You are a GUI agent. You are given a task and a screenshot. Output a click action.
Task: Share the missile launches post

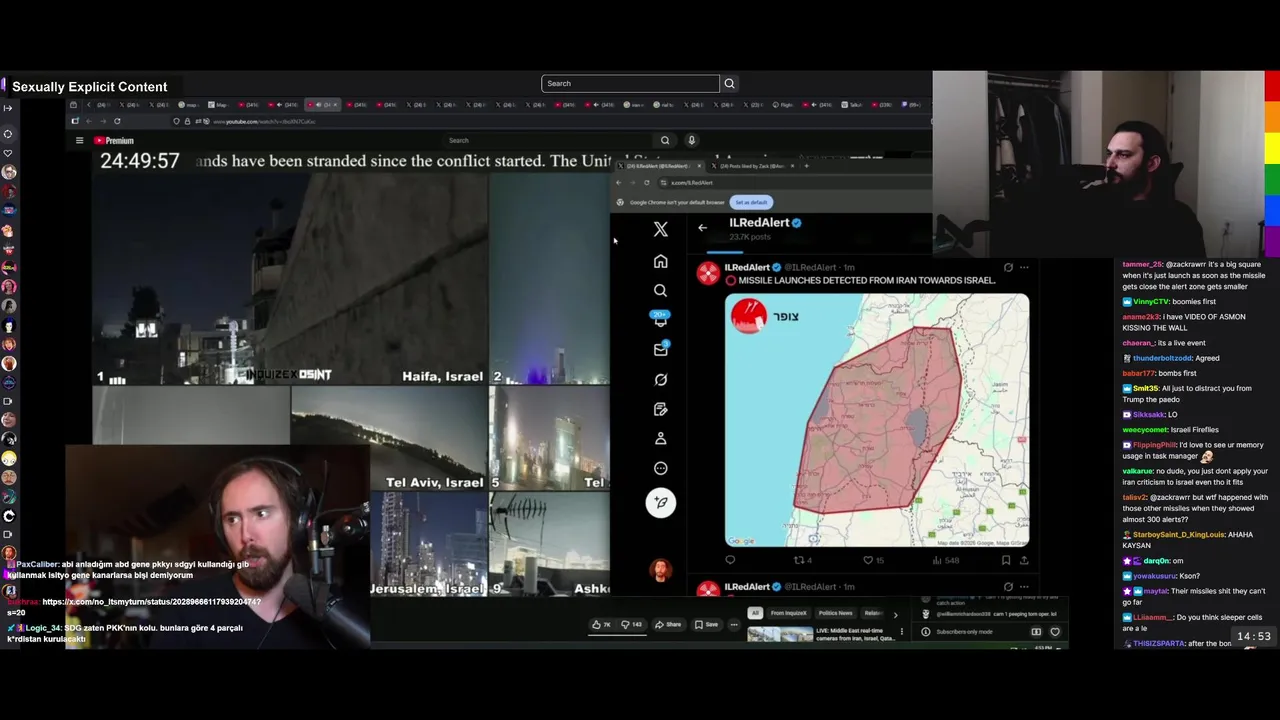pos(1024,560)
